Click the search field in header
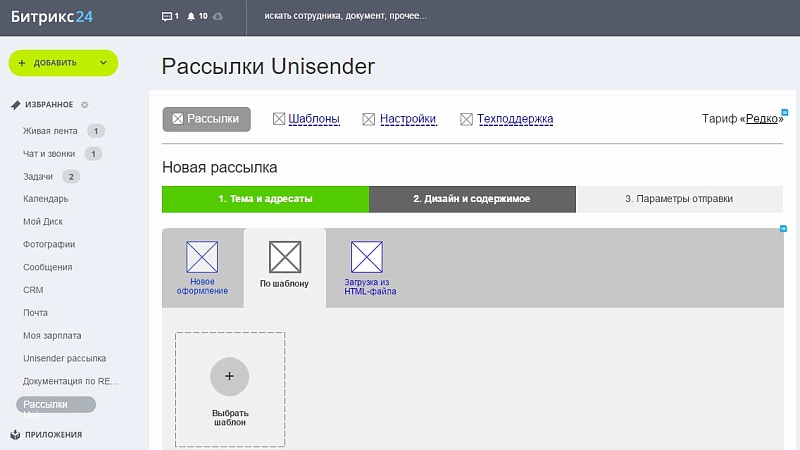This screenshot has height=450, width=800. 400,17
